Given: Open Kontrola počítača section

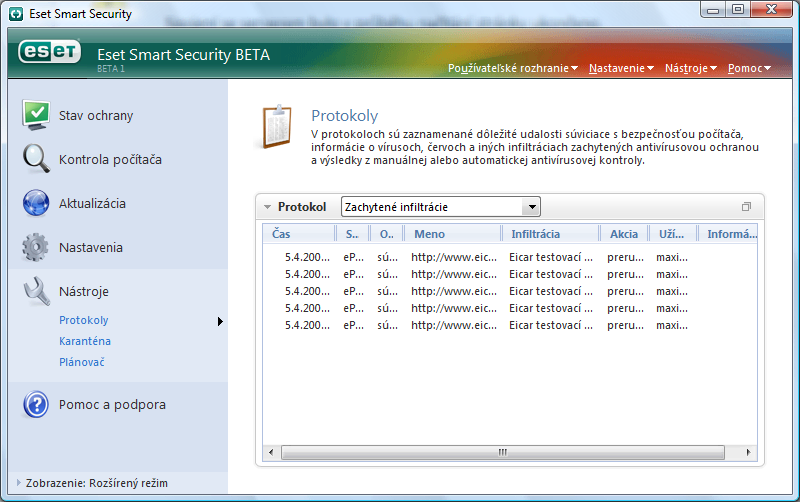Looking at the screenshot, I should click(110, 160).
